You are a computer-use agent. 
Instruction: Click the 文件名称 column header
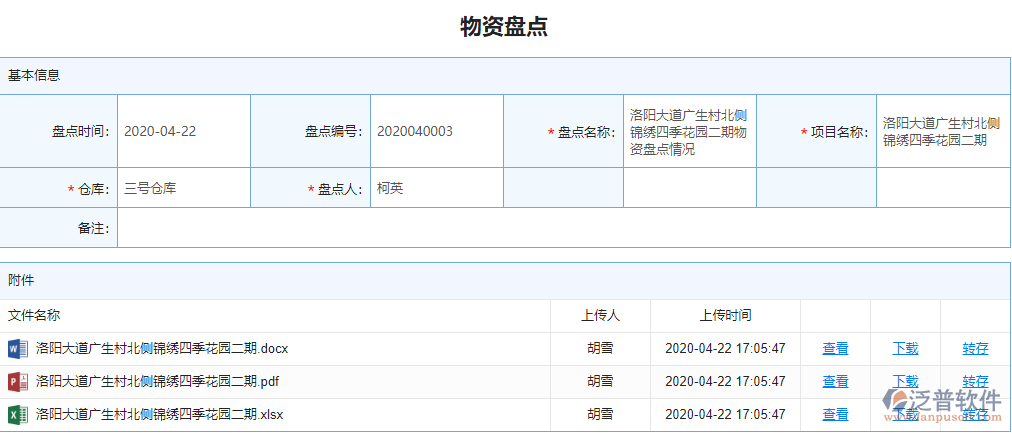click(34, 316)
